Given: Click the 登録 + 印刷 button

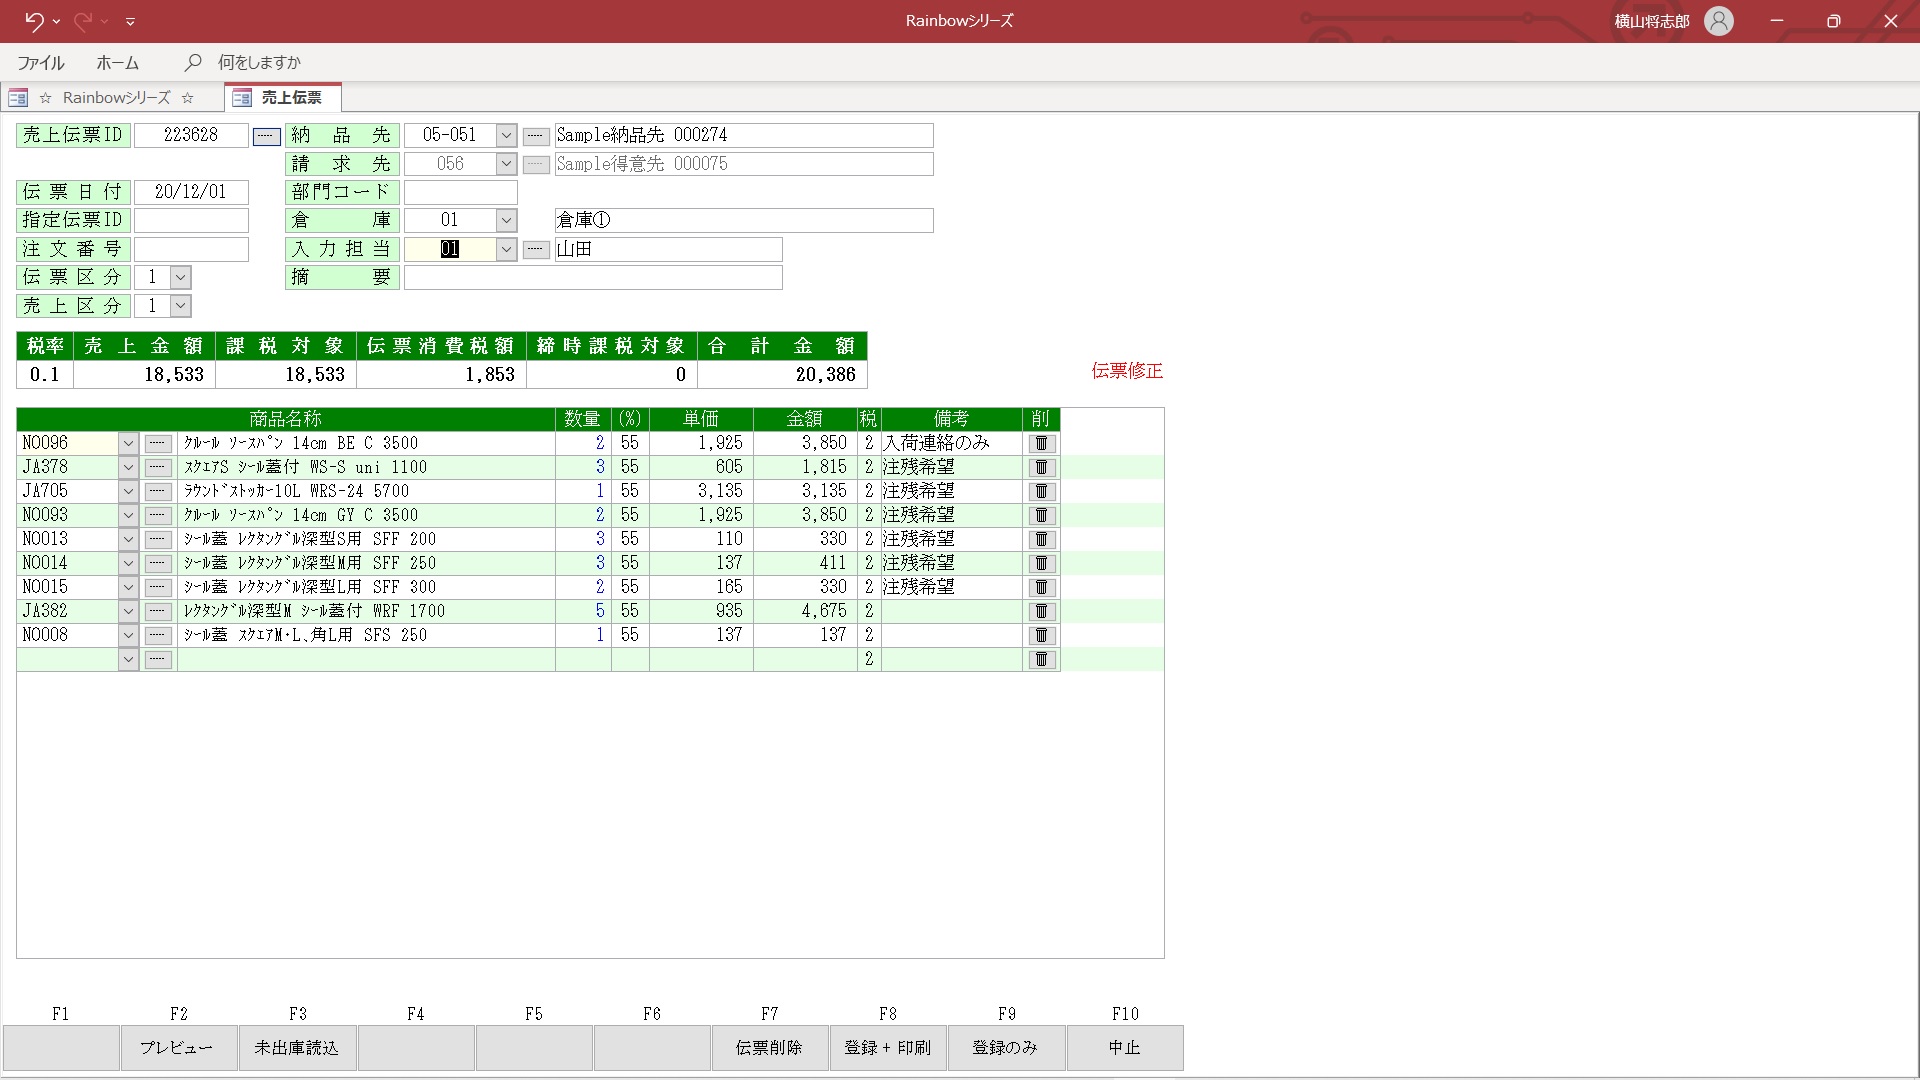Looking at the screenshot, I should tap(887, 1047).
